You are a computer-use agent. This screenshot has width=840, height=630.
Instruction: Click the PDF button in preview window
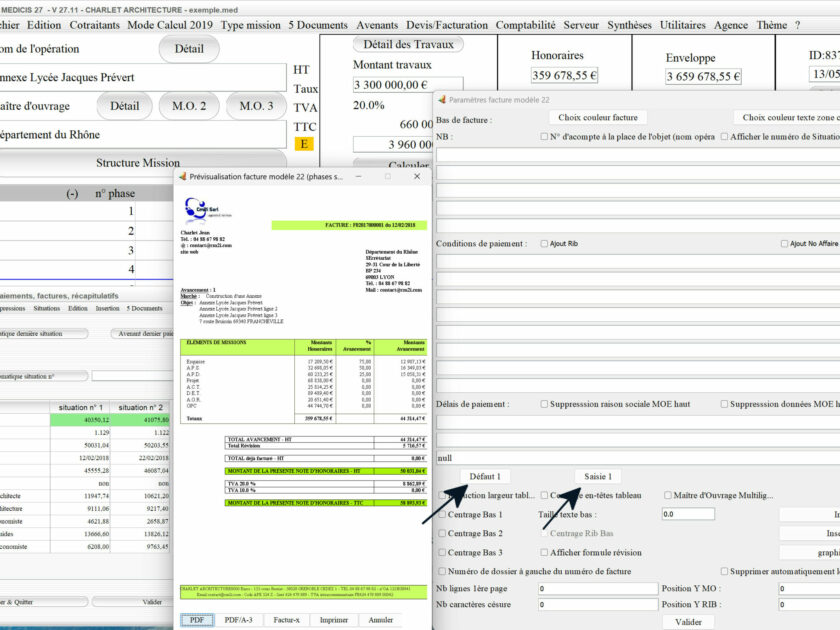(x=197, y=620)
